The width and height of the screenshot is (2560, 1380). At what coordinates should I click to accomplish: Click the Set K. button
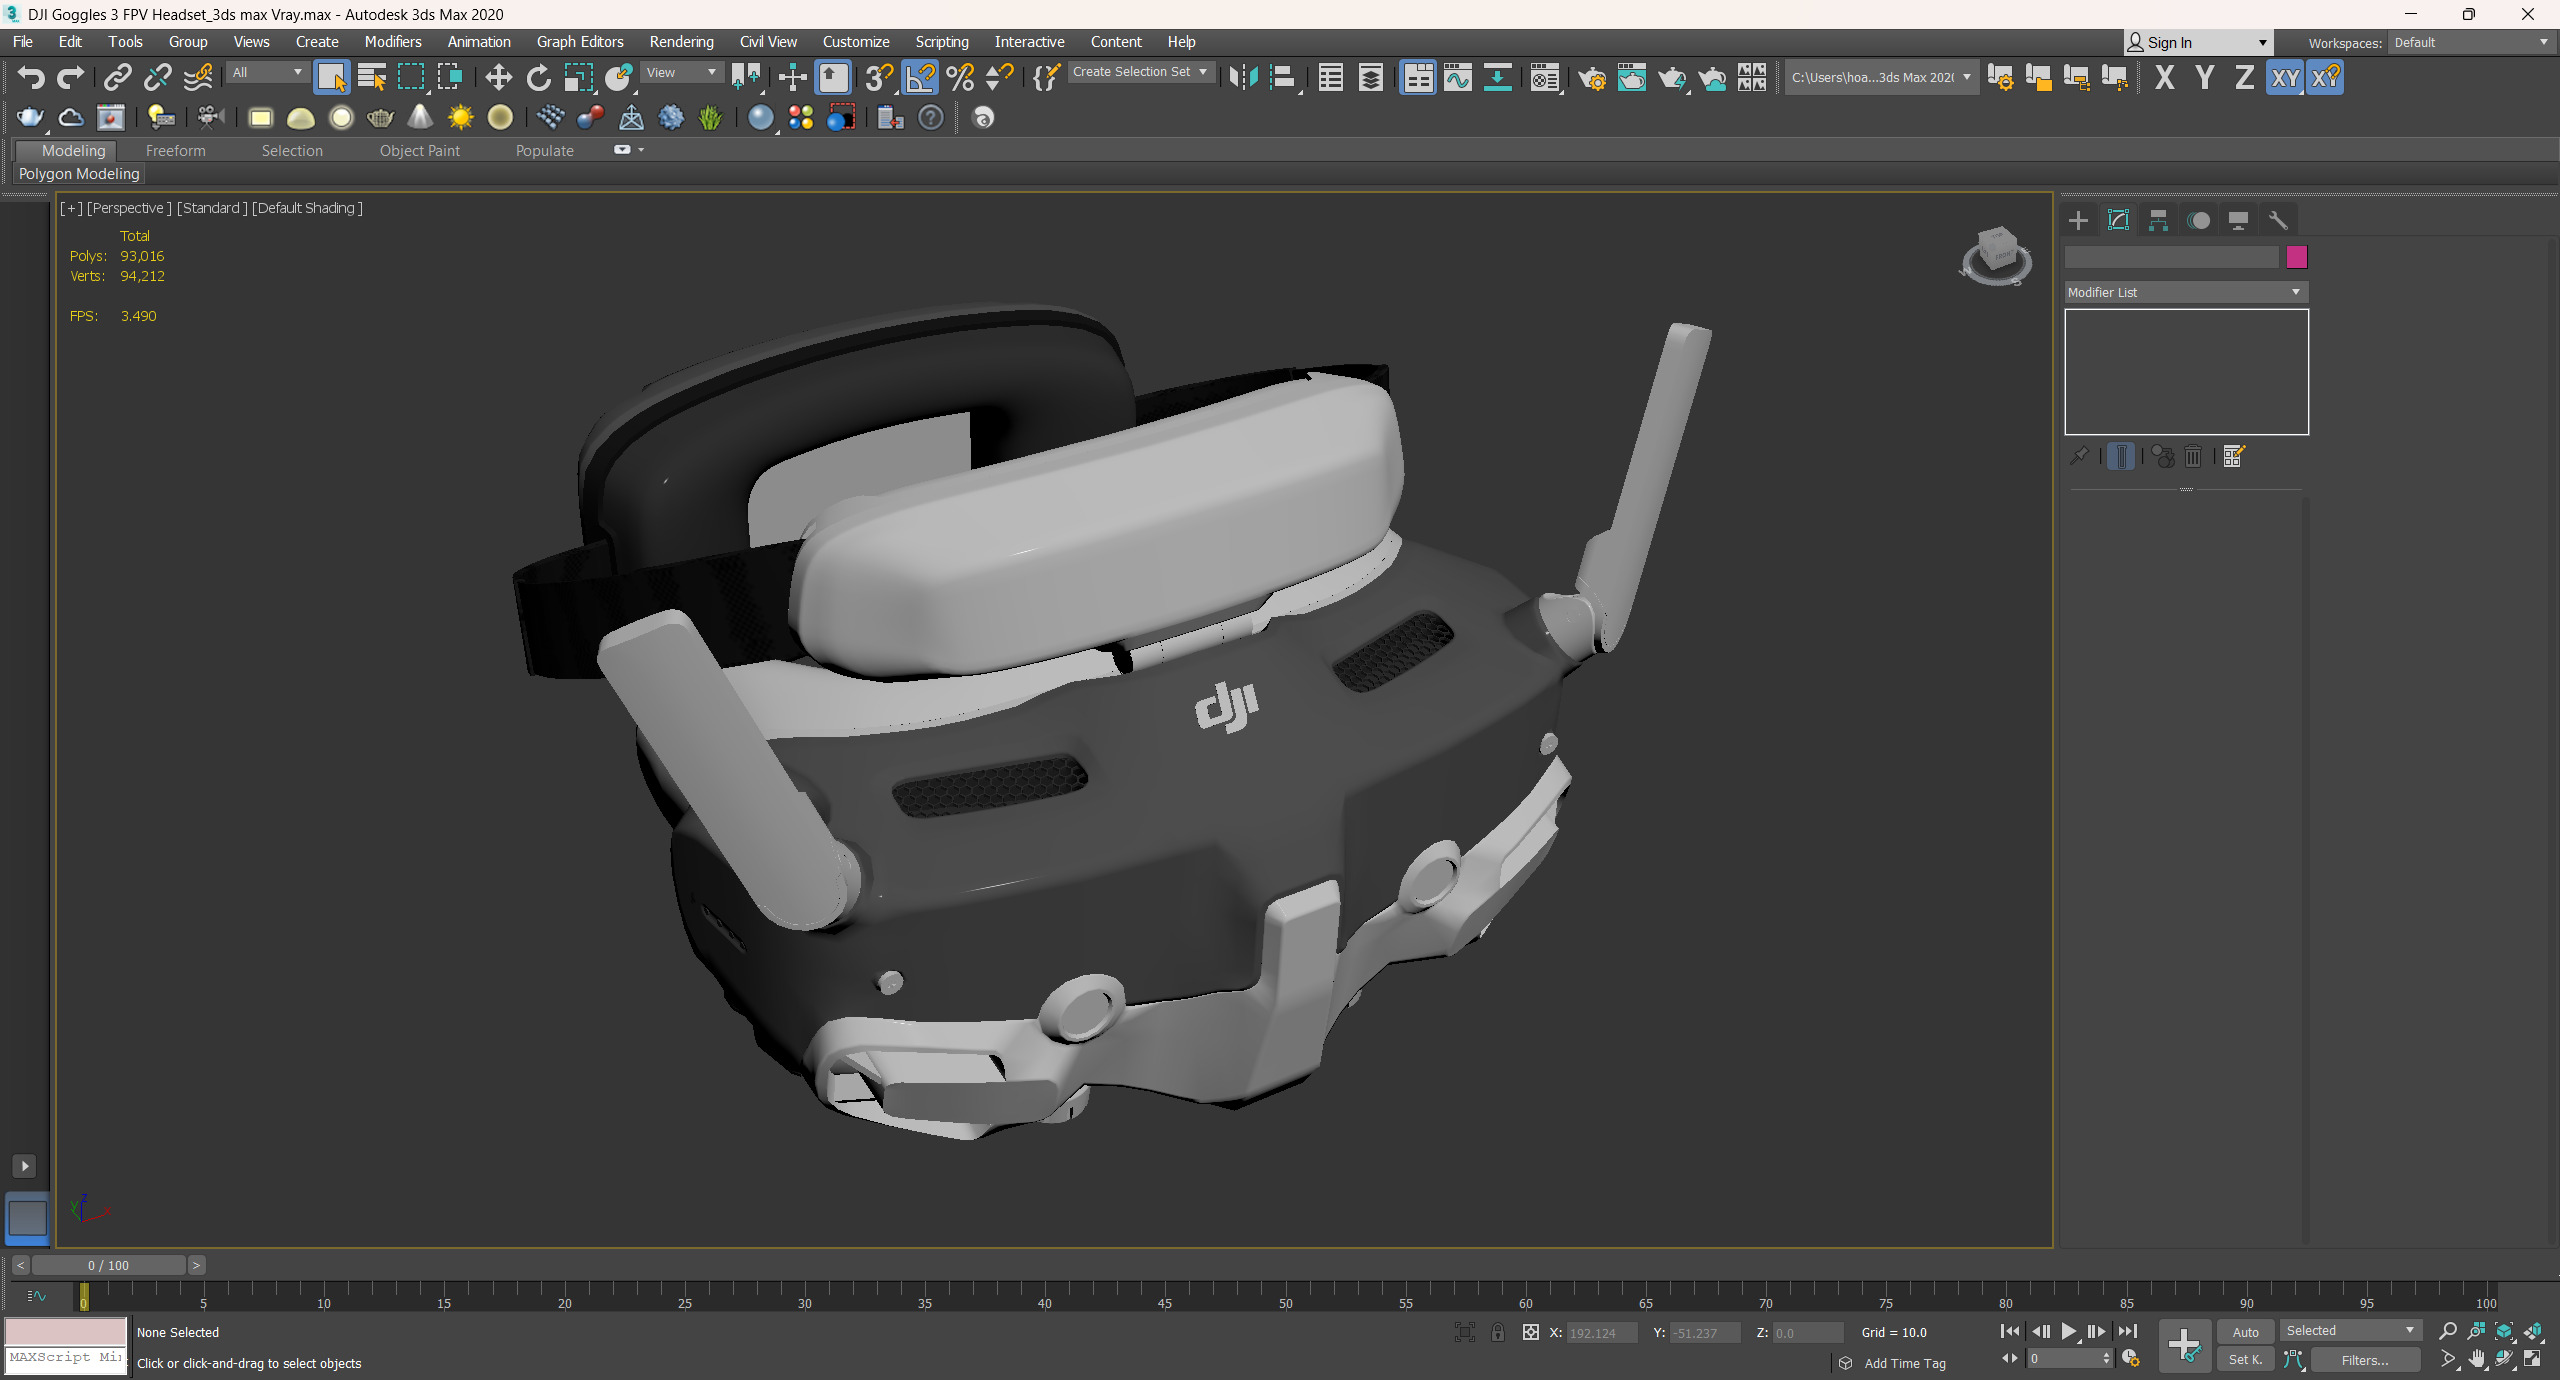tap(2245, 1360)
